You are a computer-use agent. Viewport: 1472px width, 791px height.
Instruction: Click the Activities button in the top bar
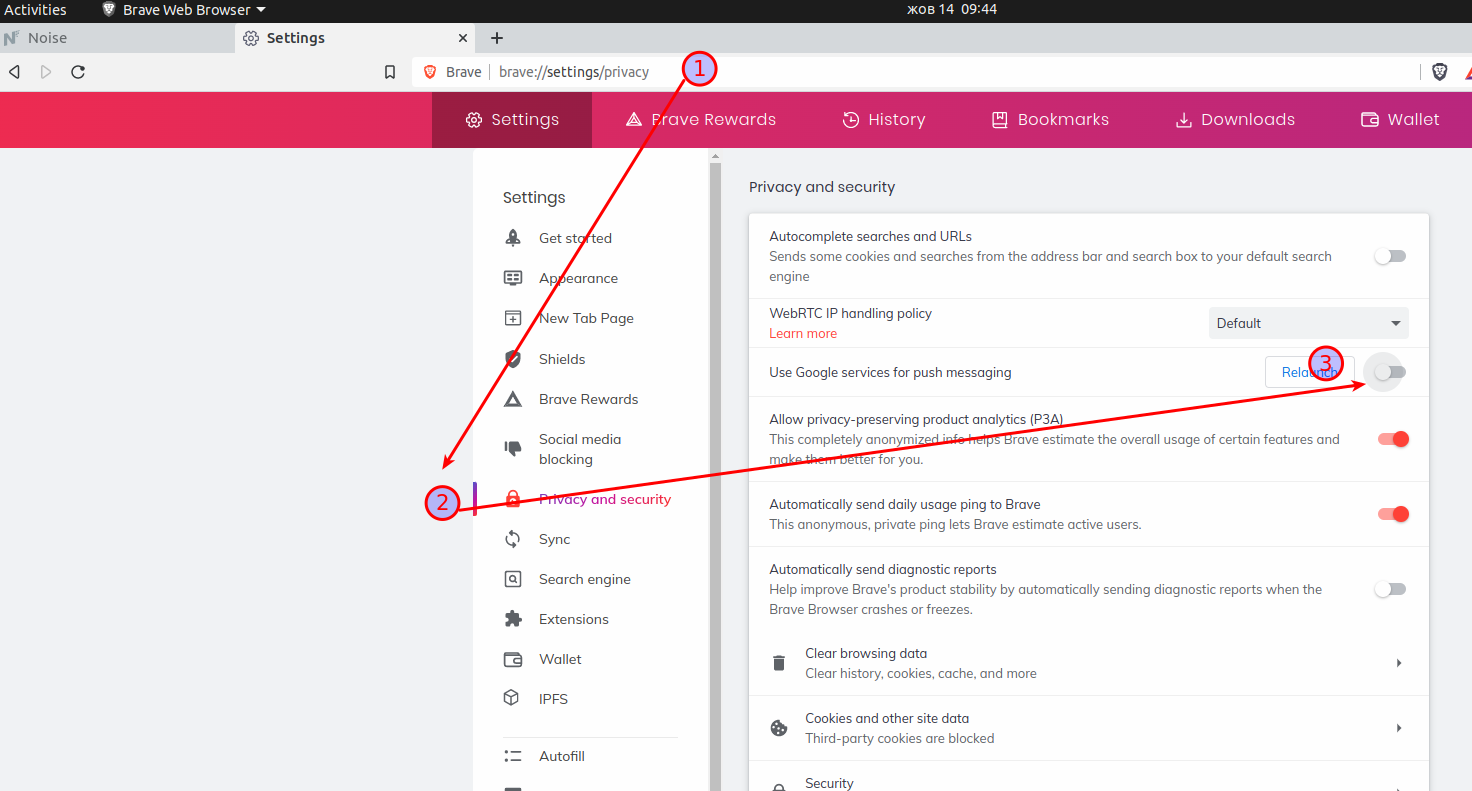point(35,10)
